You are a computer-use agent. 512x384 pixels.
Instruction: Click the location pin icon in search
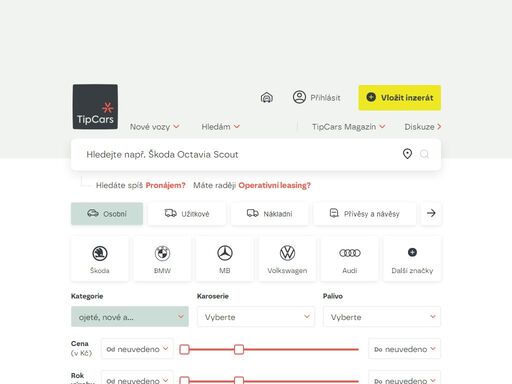407,154
